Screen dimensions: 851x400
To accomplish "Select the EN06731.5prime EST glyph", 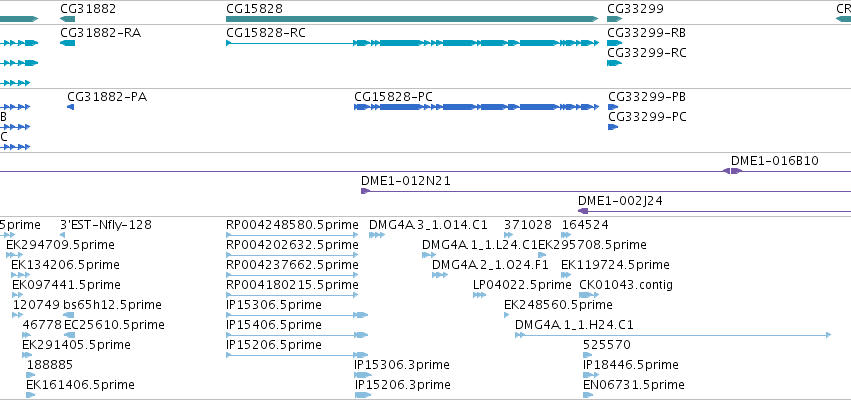I will 588,395.
